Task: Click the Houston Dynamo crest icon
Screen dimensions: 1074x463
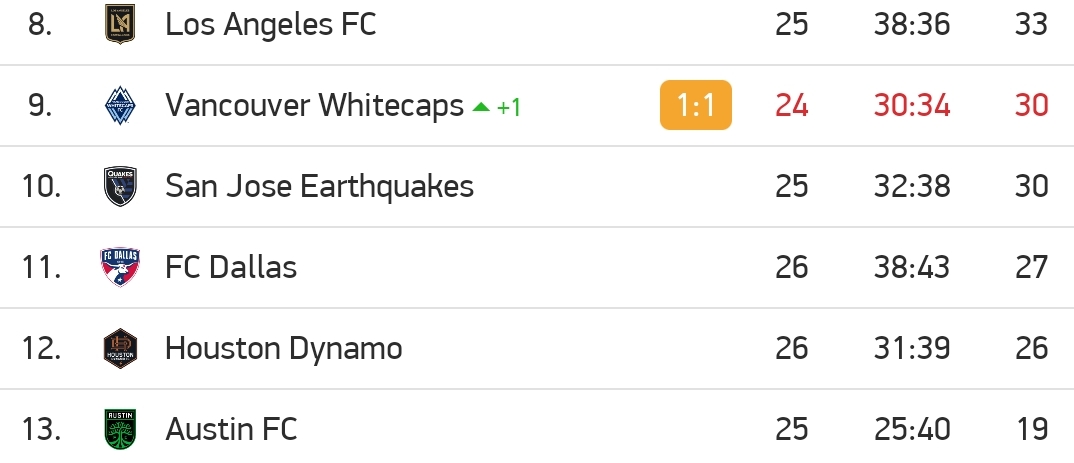Action: pyautogui.click(x=120, y=348)
